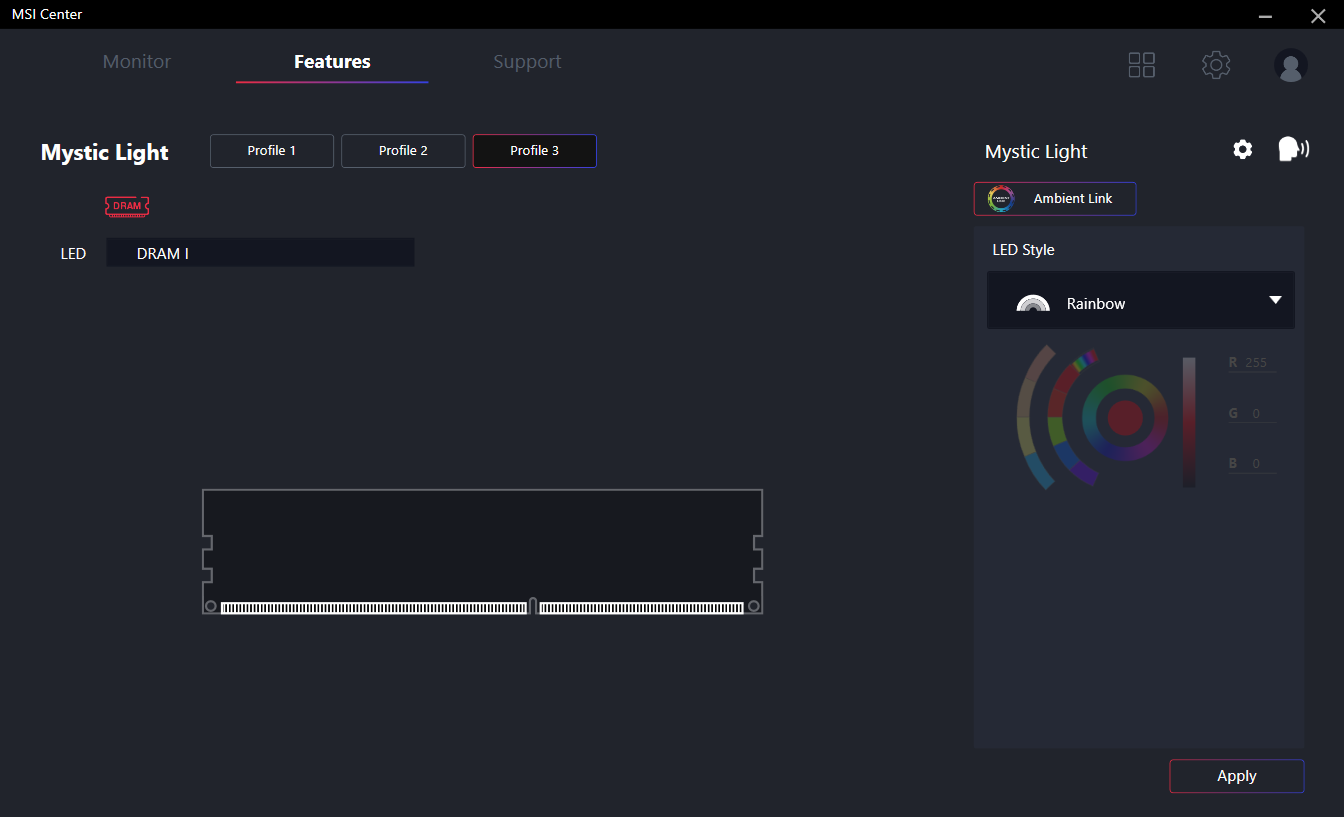Switch to the Monitor tab
The height and width of the screenshot is (817, 1344).
[137, 61]
